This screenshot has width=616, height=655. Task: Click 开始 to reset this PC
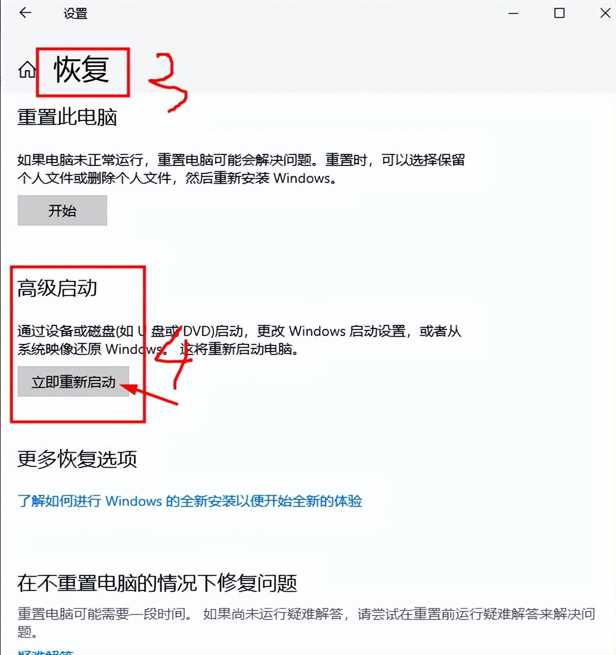click(62, 210)
